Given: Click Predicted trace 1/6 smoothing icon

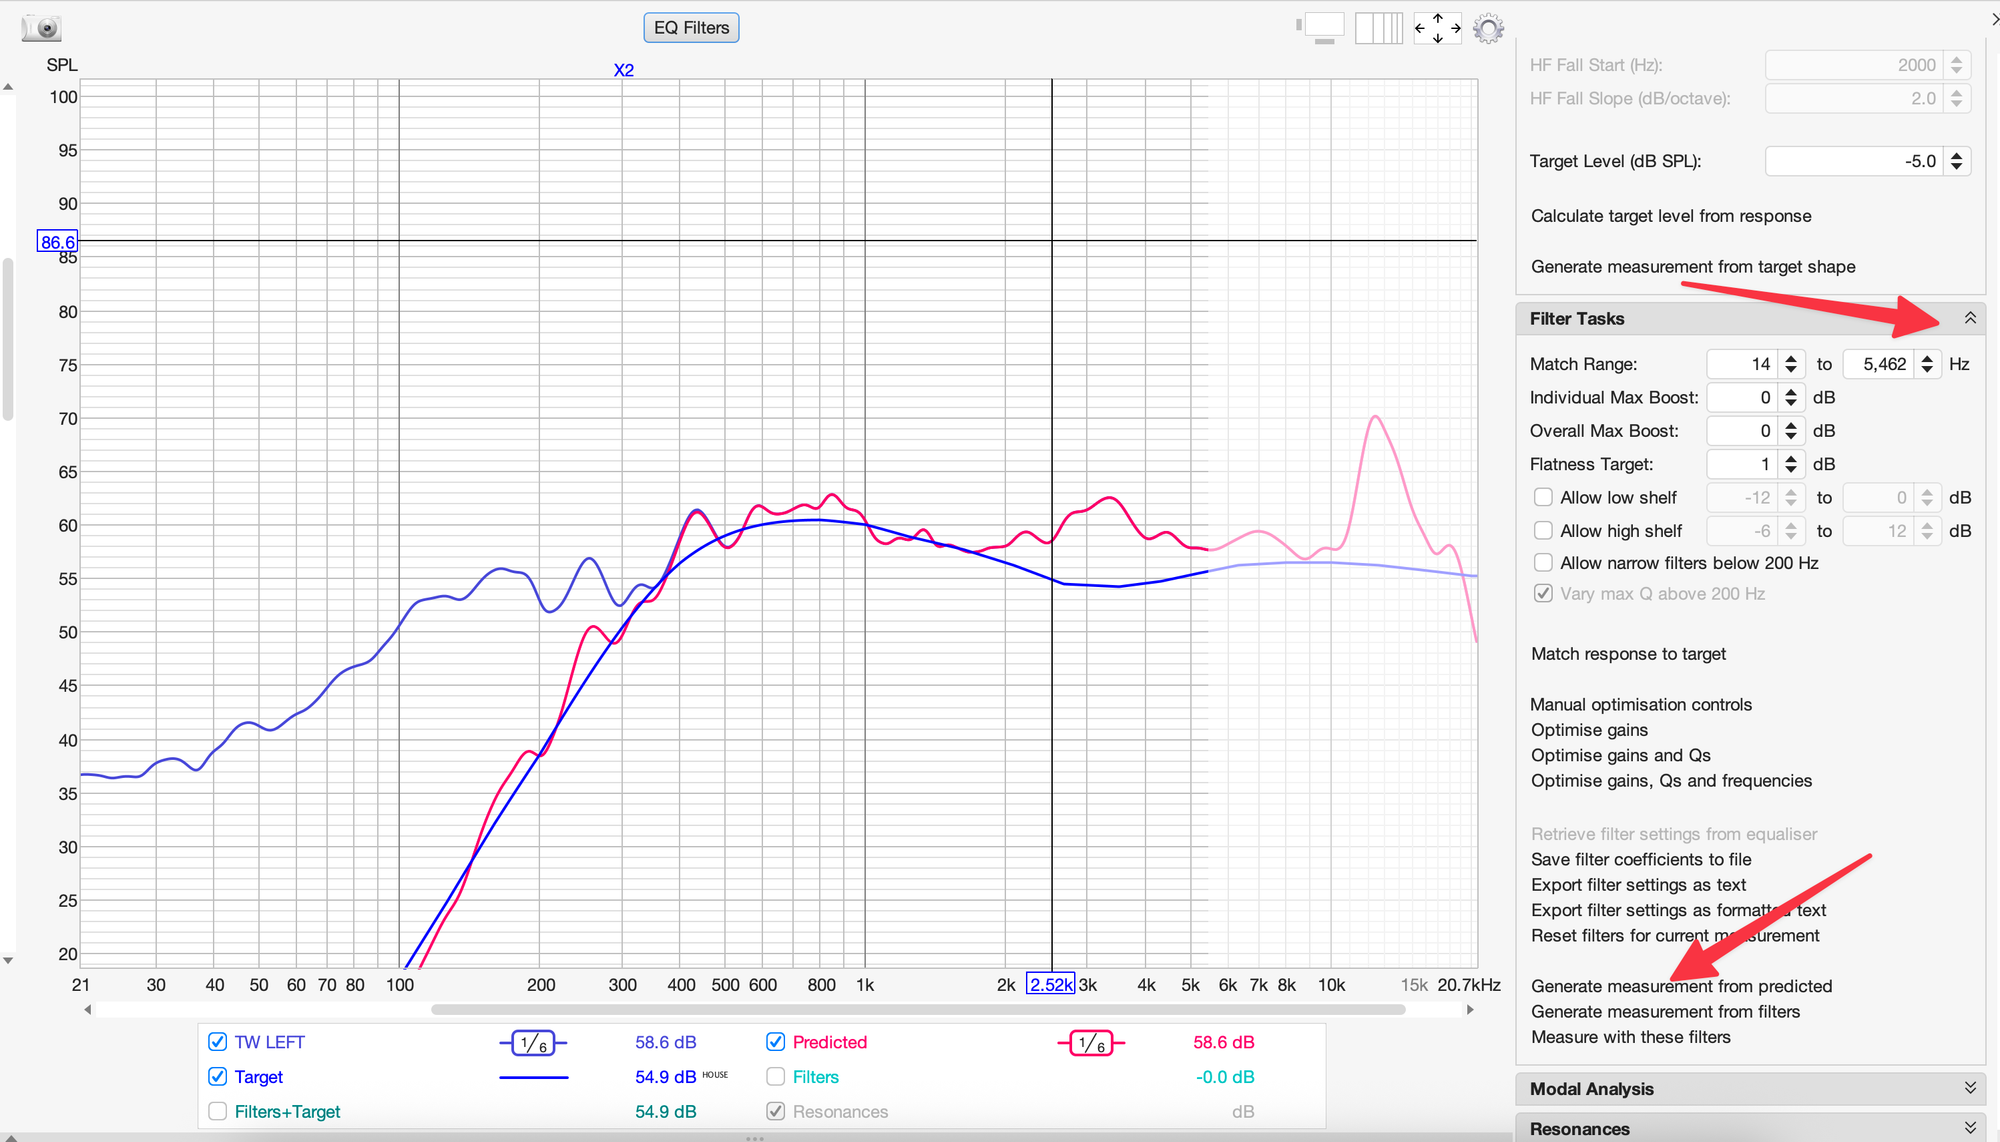Looking at the screenshot, I should click(x=1091, y=1043).
